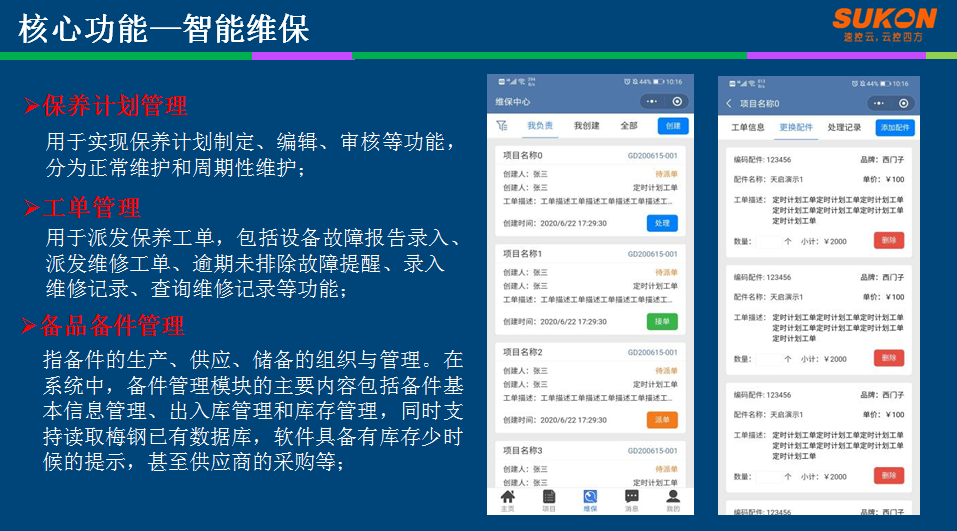957x531 pixels.
Task: Open the filter icon in 维保中心
Action: tap(502, 126)
